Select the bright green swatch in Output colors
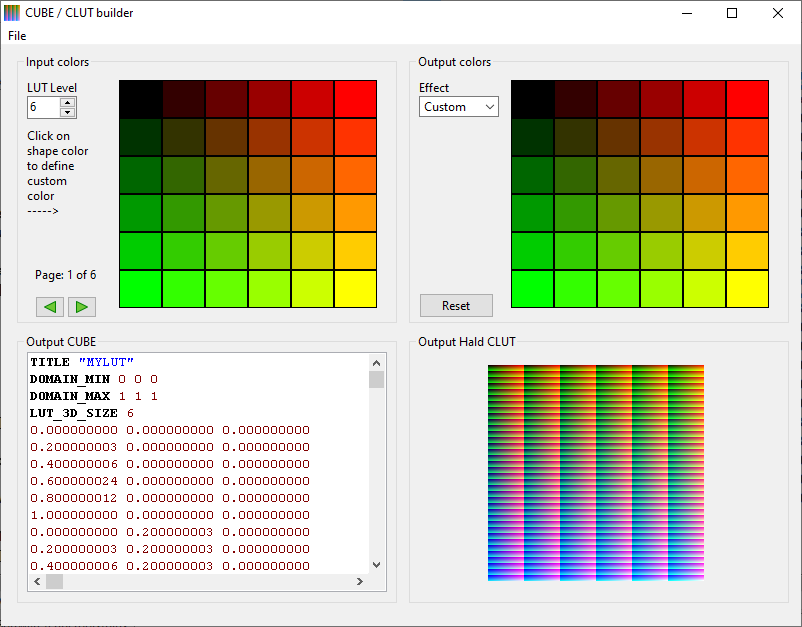Image resolution: width=802 pixels, height=627 pixels. (532, 289)
